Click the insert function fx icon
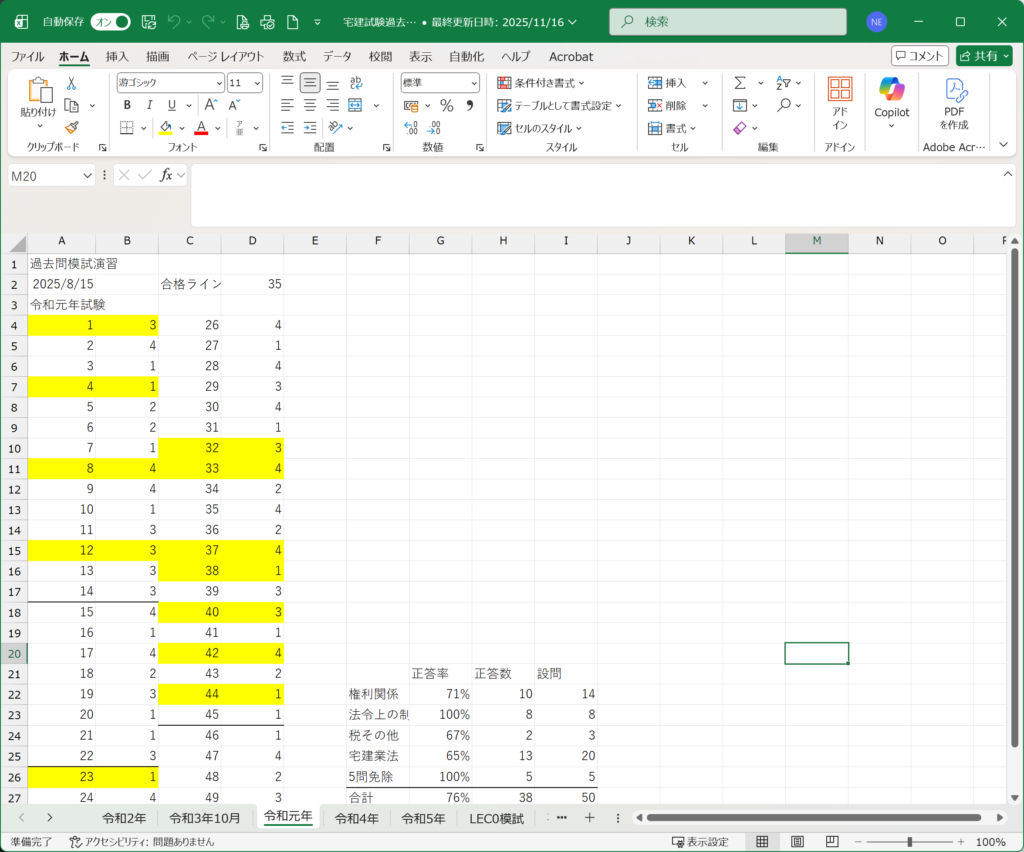The width and height of the screenshot is (1024, 852). pos(167,175)
